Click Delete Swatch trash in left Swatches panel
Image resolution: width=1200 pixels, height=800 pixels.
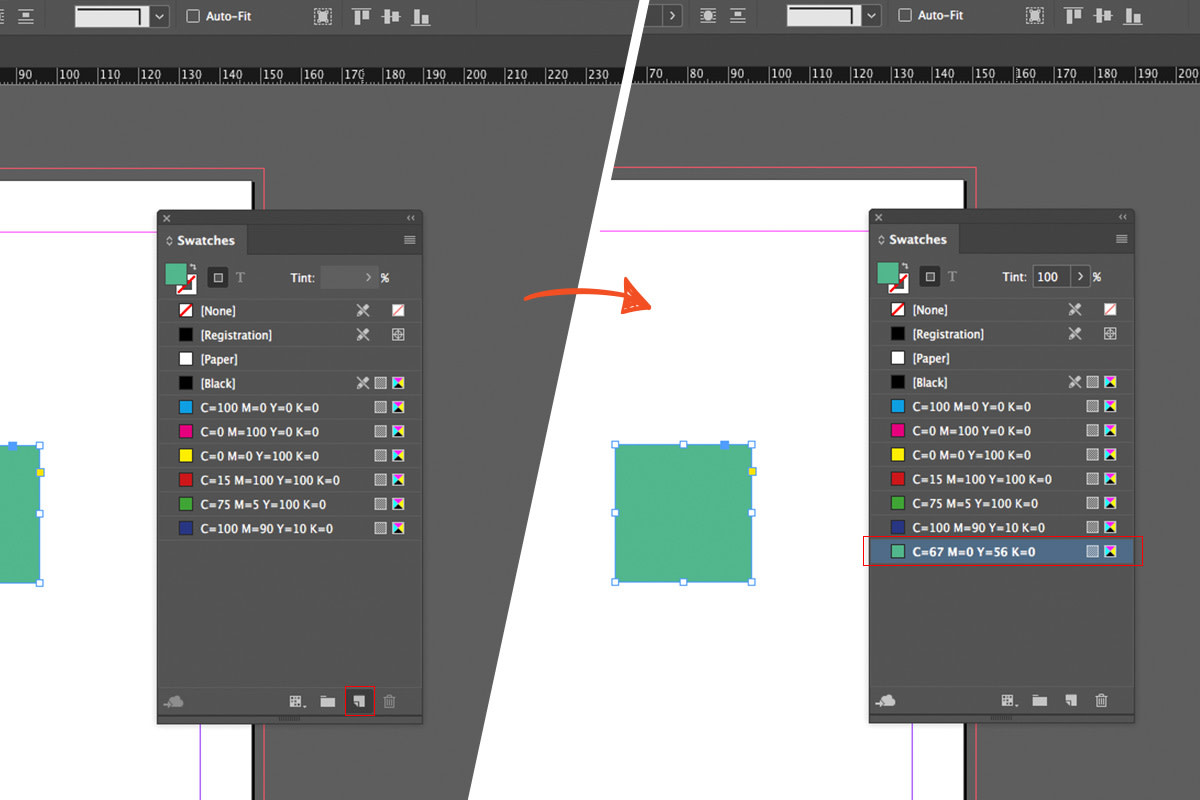[390, 701]
